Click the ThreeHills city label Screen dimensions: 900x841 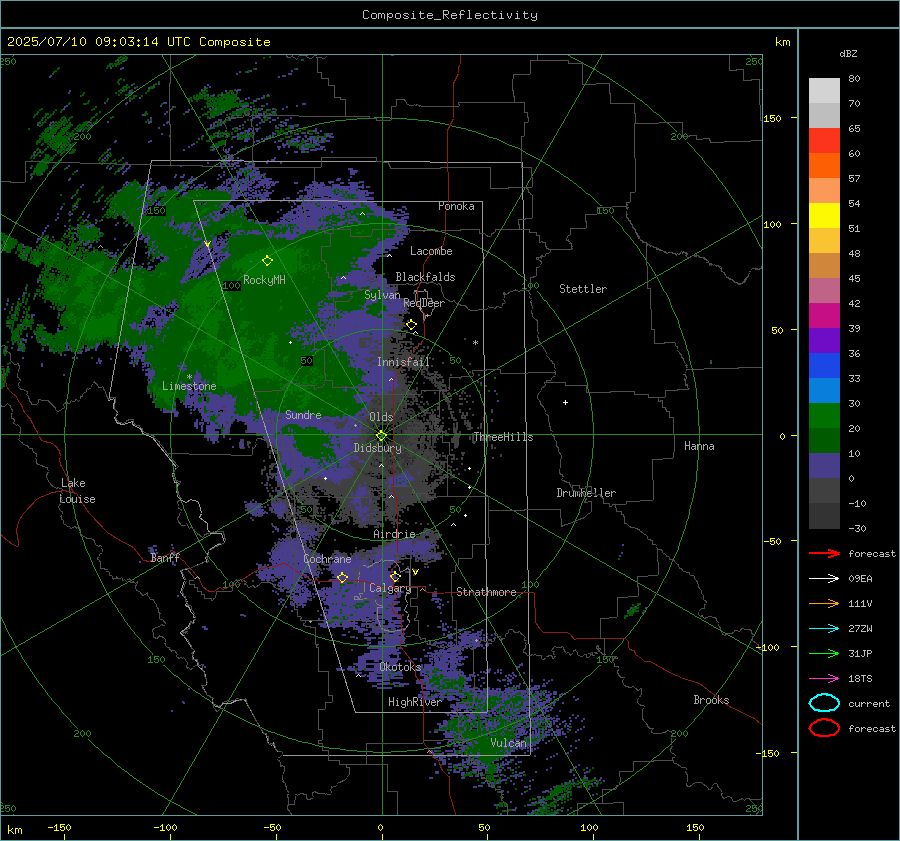503,437
